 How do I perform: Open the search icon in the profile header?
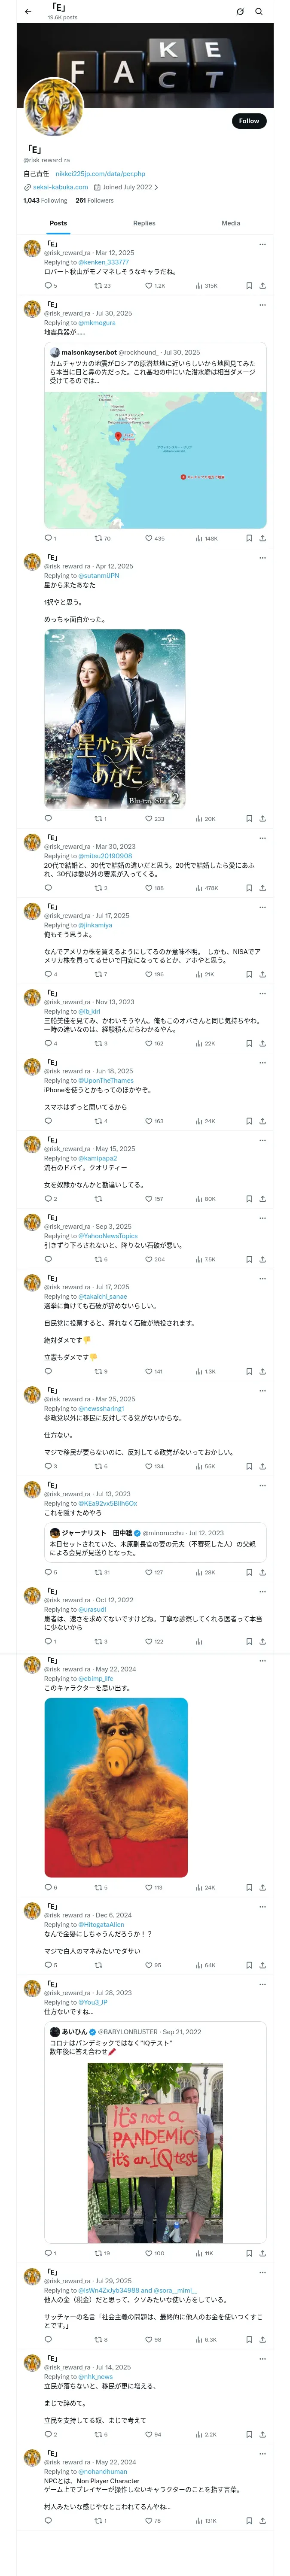[x=259, y=12]
